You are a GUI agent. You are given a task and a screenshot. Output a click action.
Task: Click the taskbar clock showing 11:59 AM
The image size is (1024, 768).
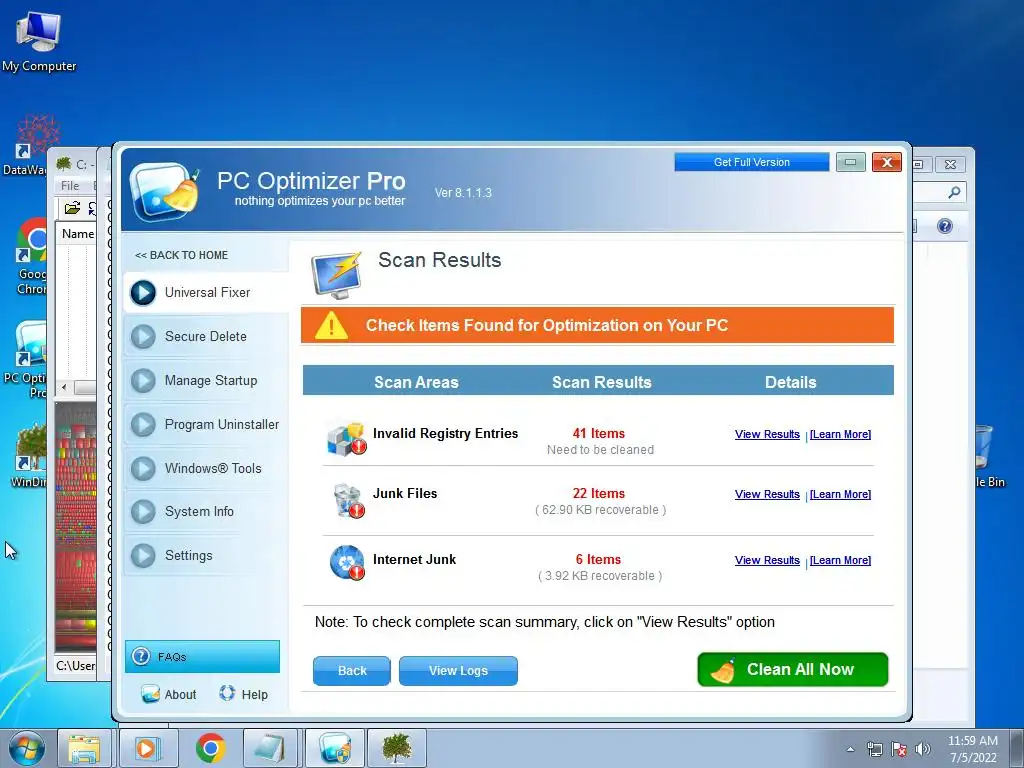tap(972, 749)
